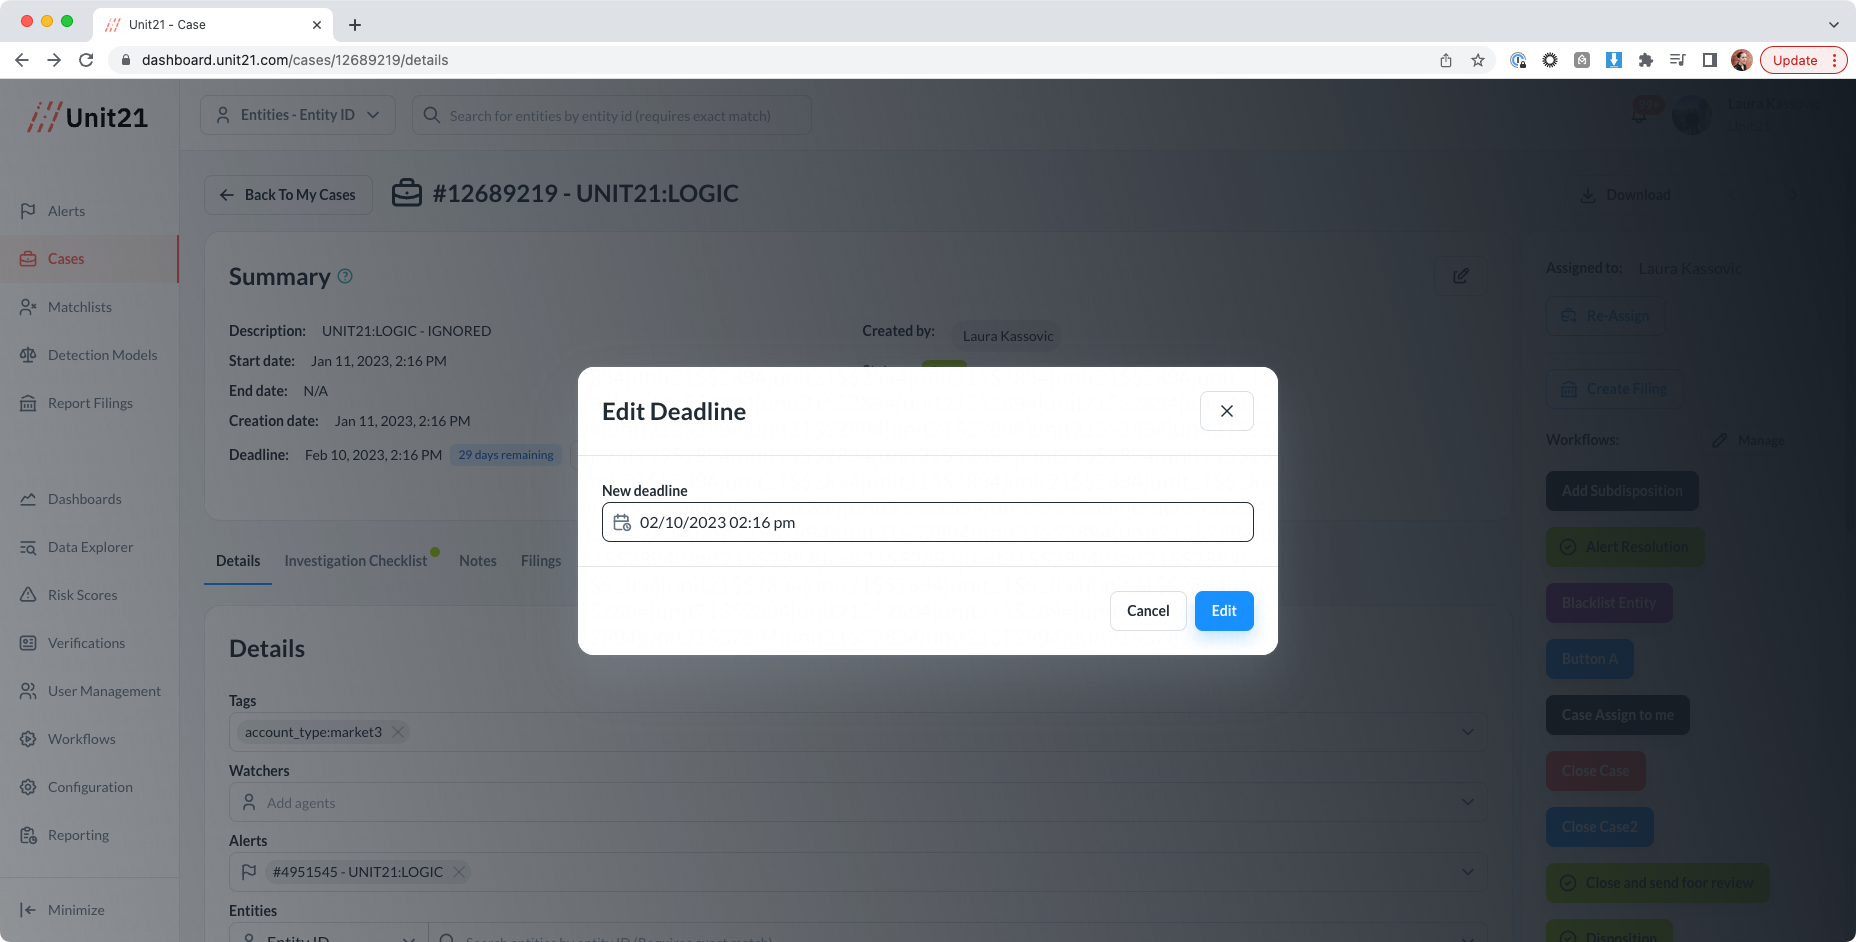Click Blacklist Entity workflow button
Screen dimensions: 1856x942
pyautogui.click(x=1609, y=603)
